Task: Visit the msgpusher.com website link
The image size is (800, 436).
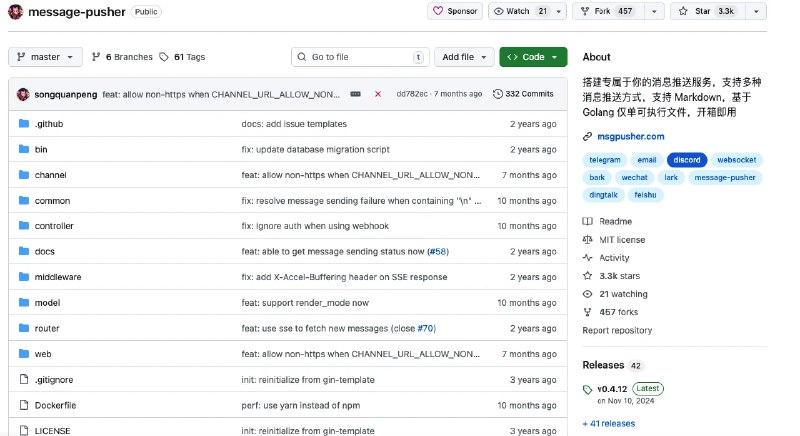Action: tap(631, 136)
